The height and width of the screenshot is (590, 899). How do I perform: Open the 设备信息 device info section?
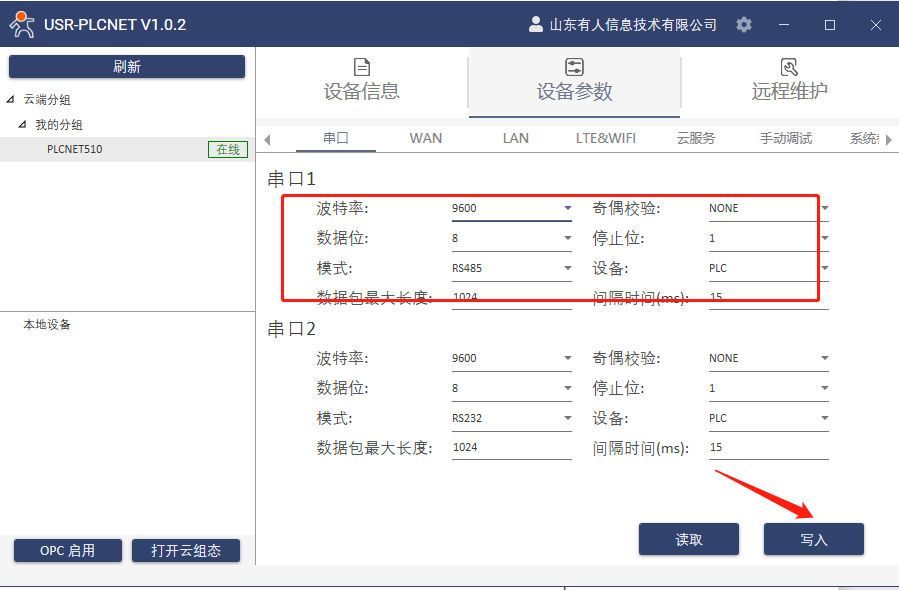(x=362, y=80)
